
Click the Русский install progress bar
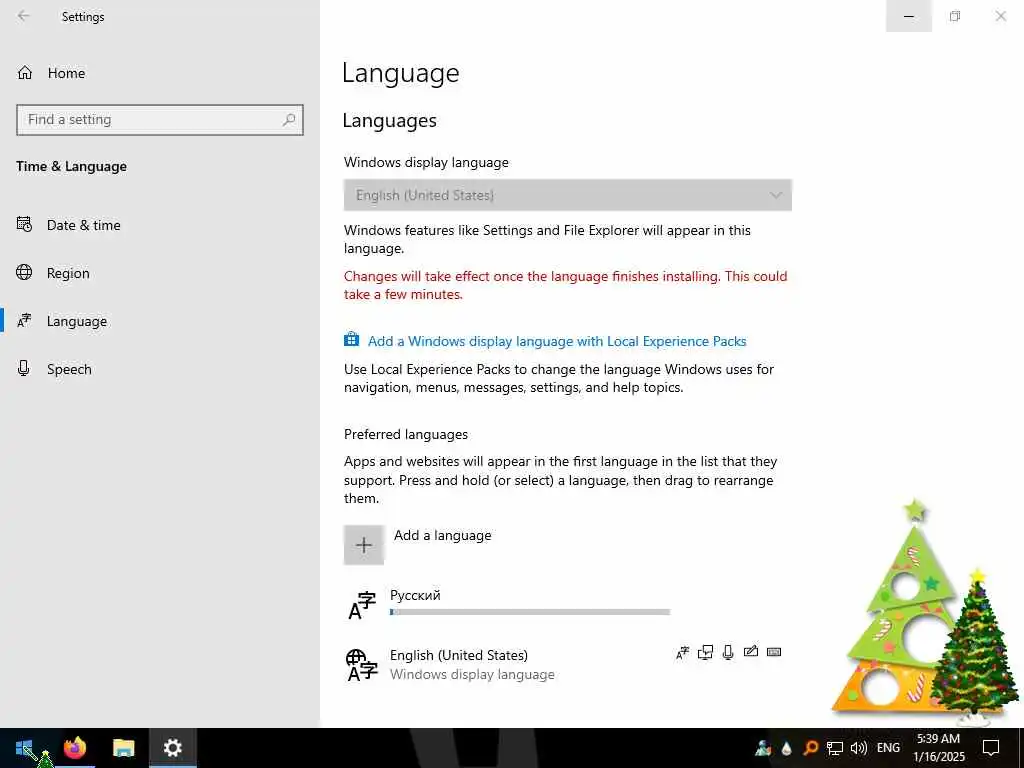(x=530, y=612)
